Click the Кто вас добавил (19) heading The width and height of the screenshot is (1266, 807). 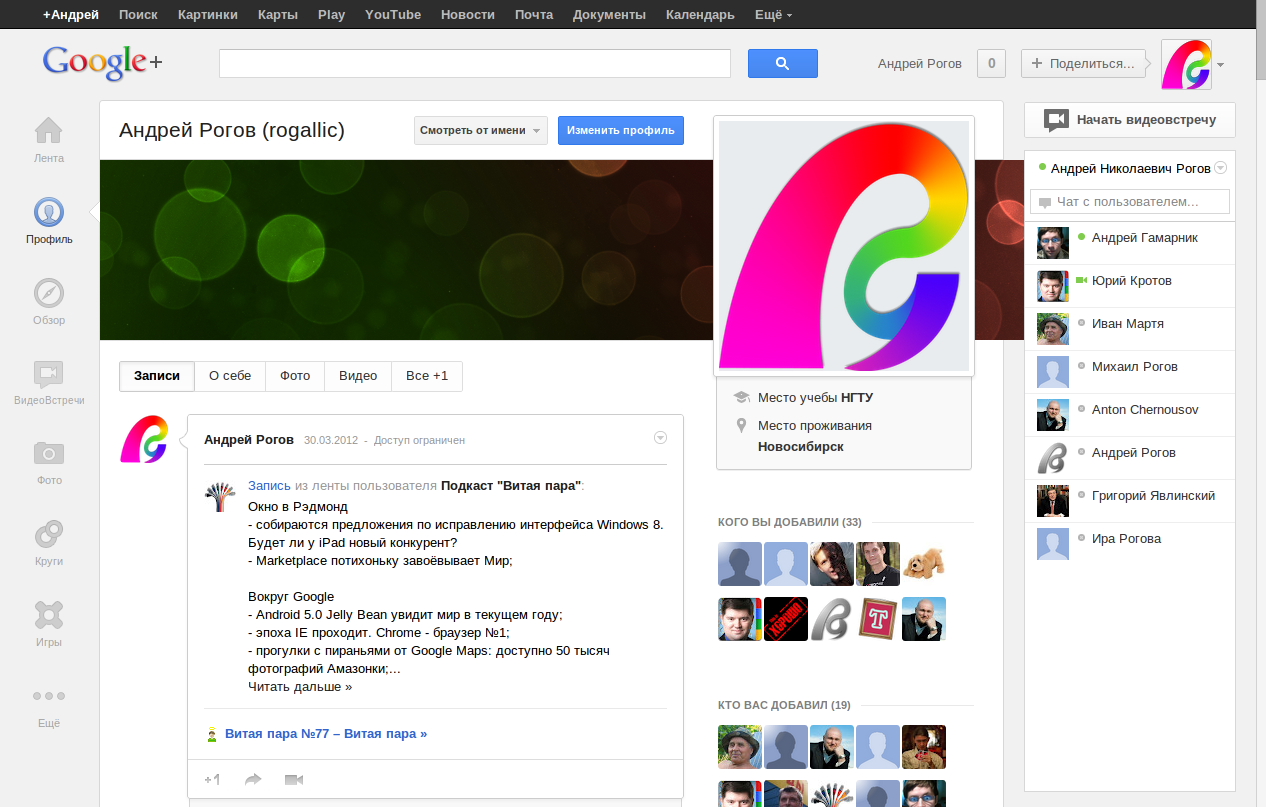point(784,705)
